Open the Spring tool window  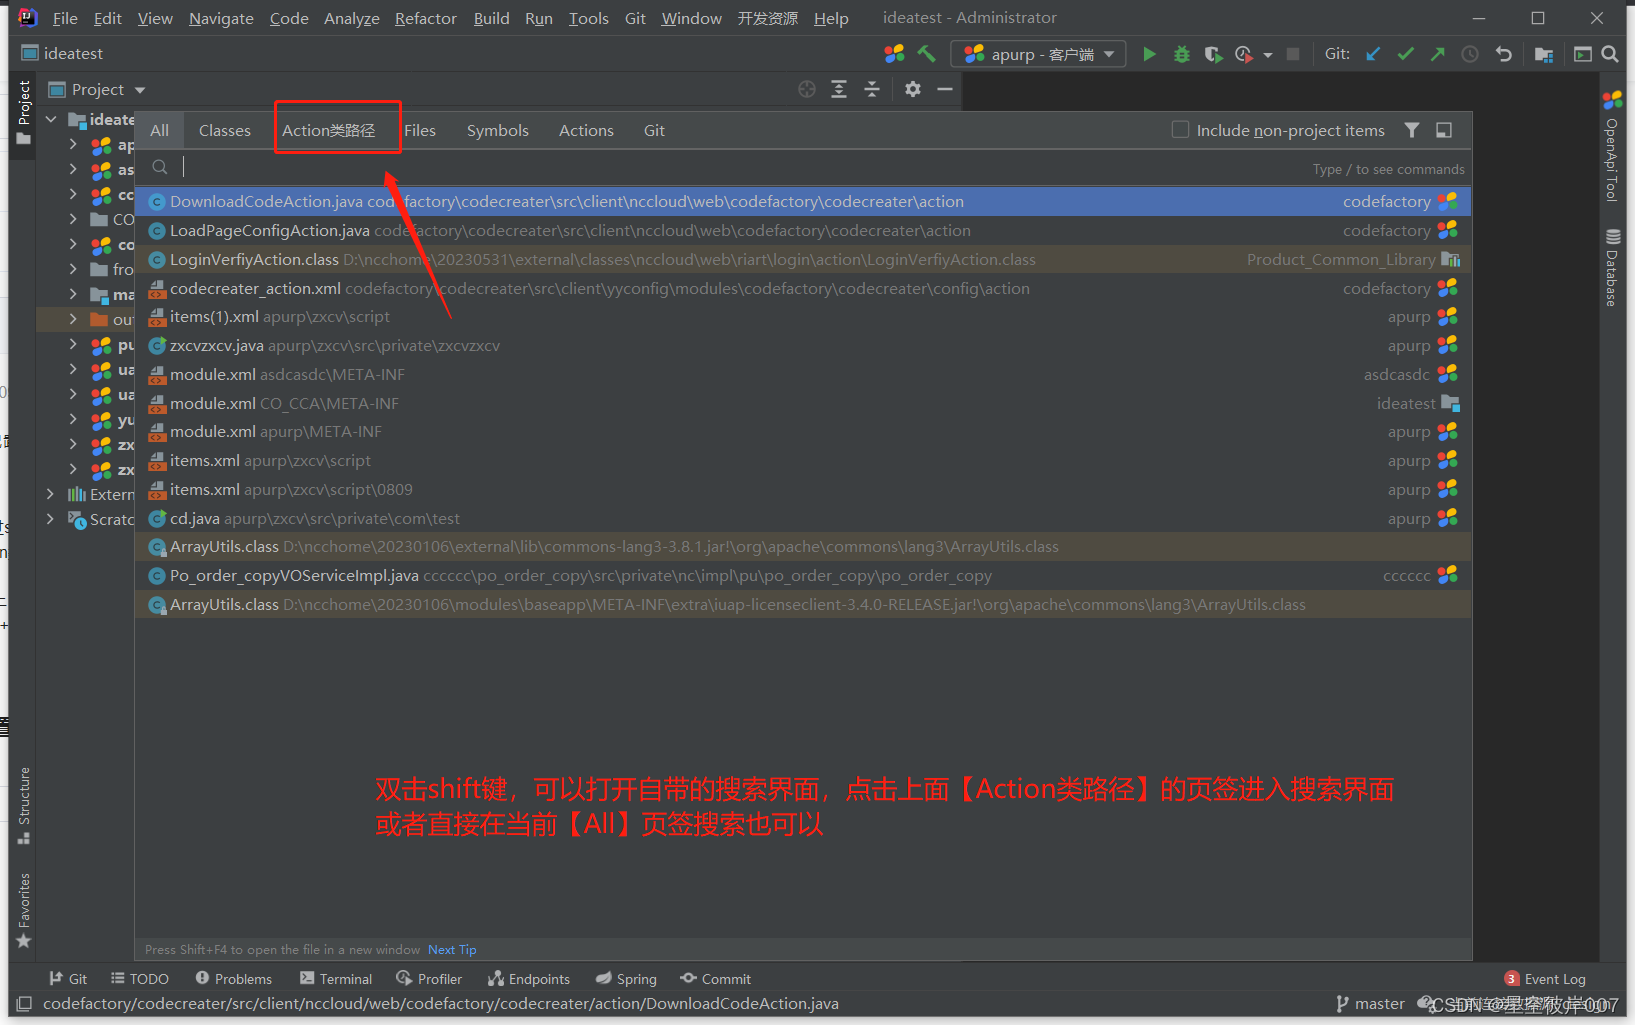626,979
